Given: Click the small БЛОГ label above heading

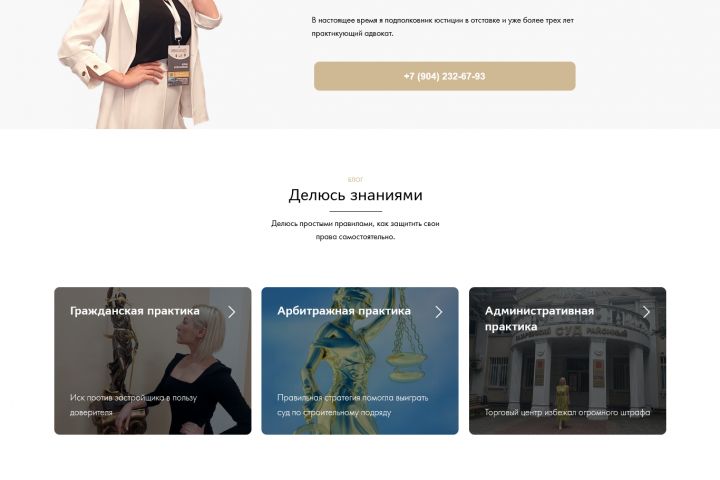Looking at the screenshot, I should pos(355,180).
